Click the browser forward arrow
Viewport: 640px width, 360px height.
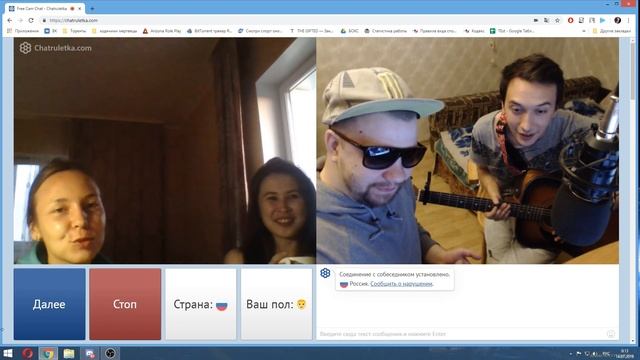(x=20, y=20)
